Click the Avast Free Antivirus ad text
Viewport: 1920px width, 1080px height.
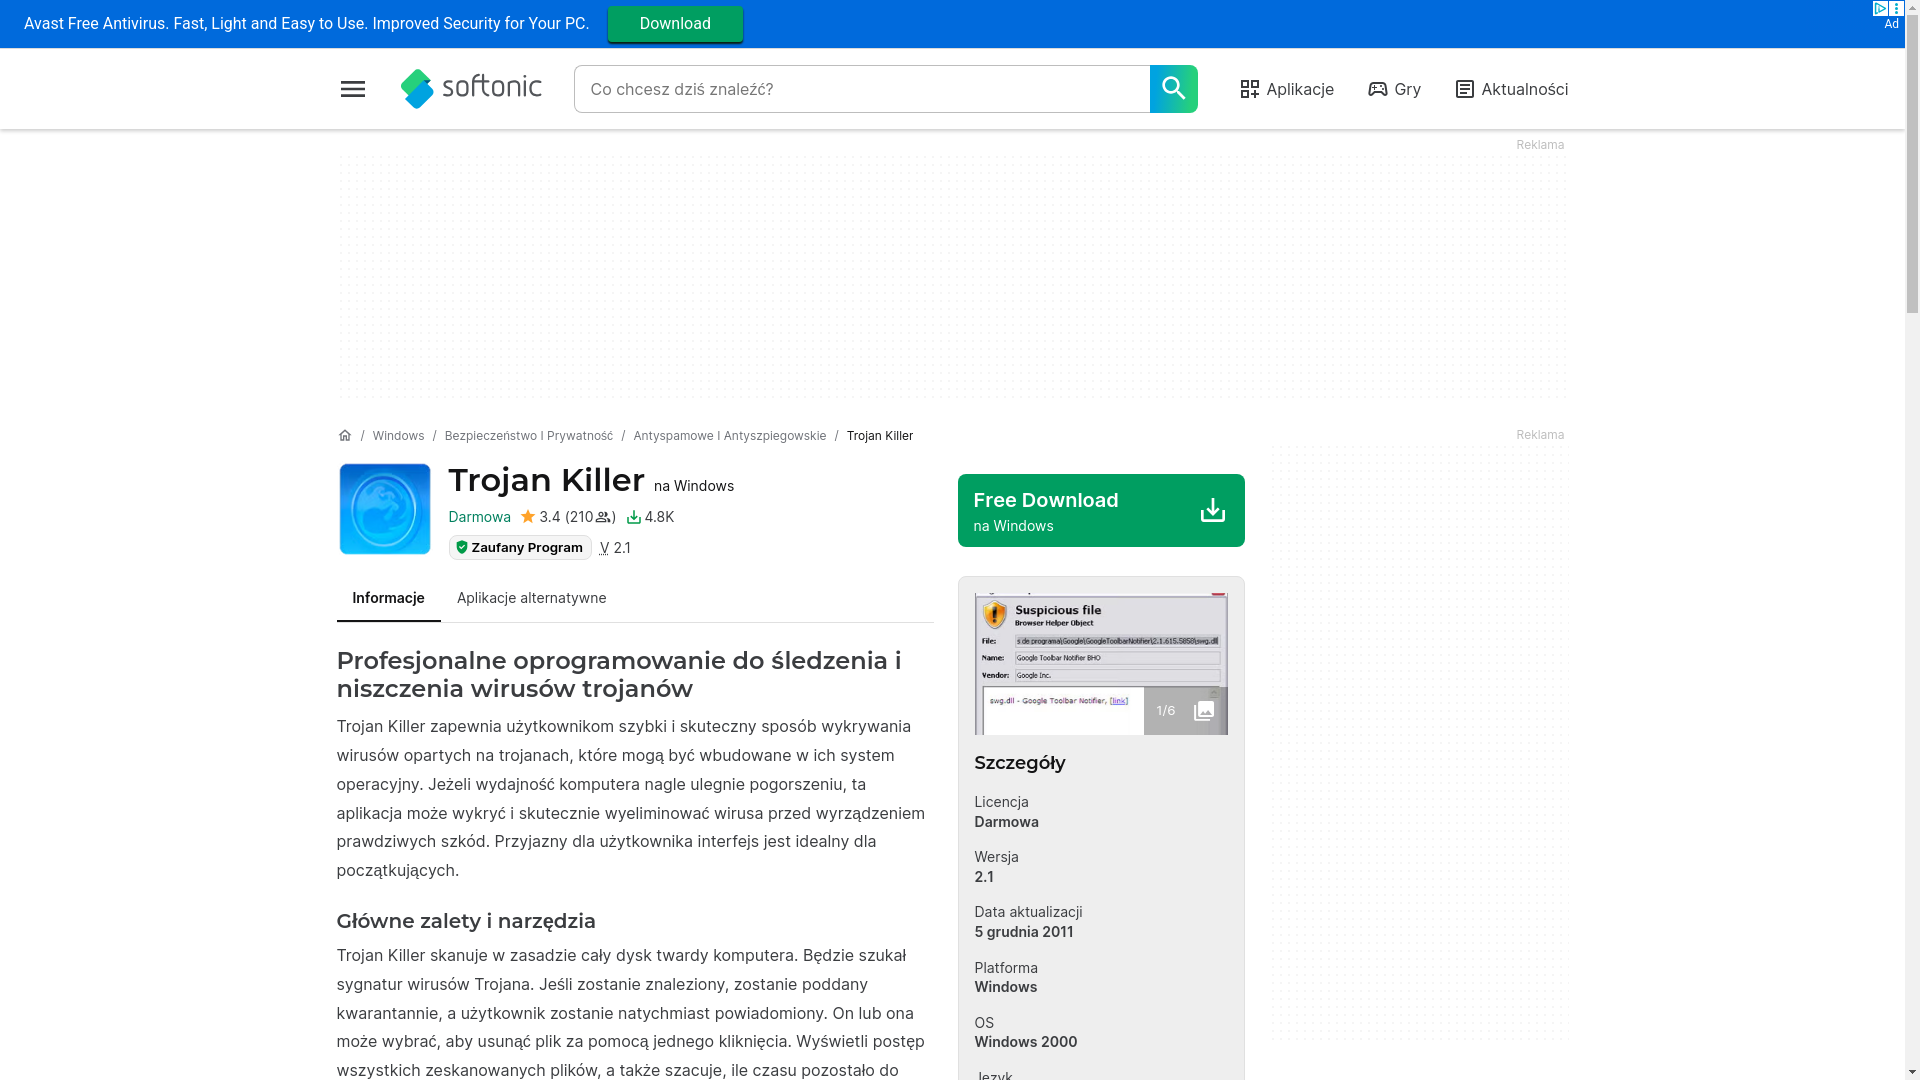pyautogui.click(x=306, y=24)
